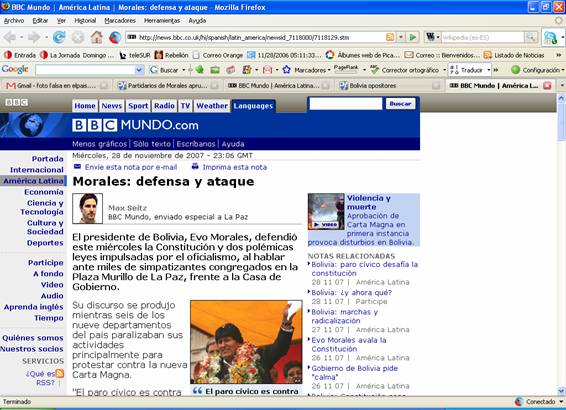Open the Álbumes web de Picasa bookmark
The width and height of the screenshot is (566, 410).
click(363, 55)
